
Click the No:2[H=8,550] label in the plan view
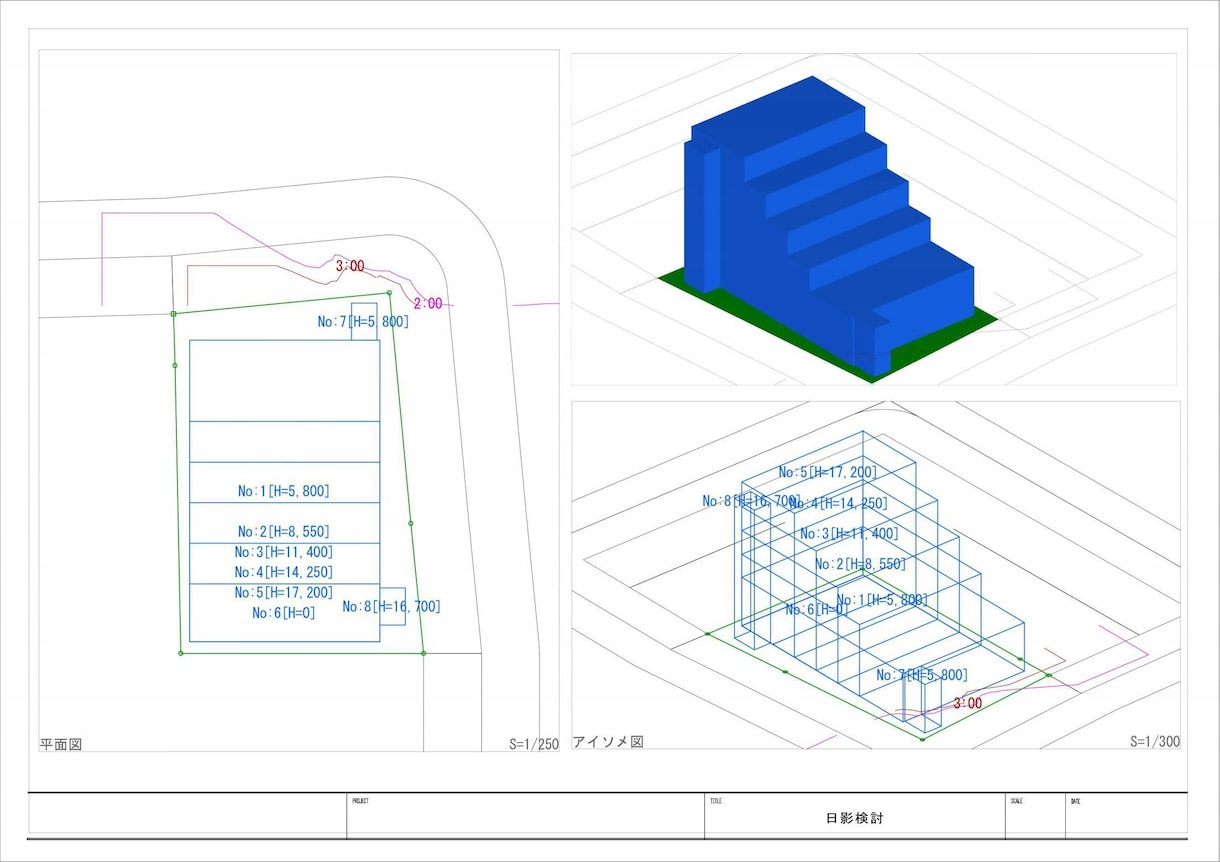tap(283, 532)
